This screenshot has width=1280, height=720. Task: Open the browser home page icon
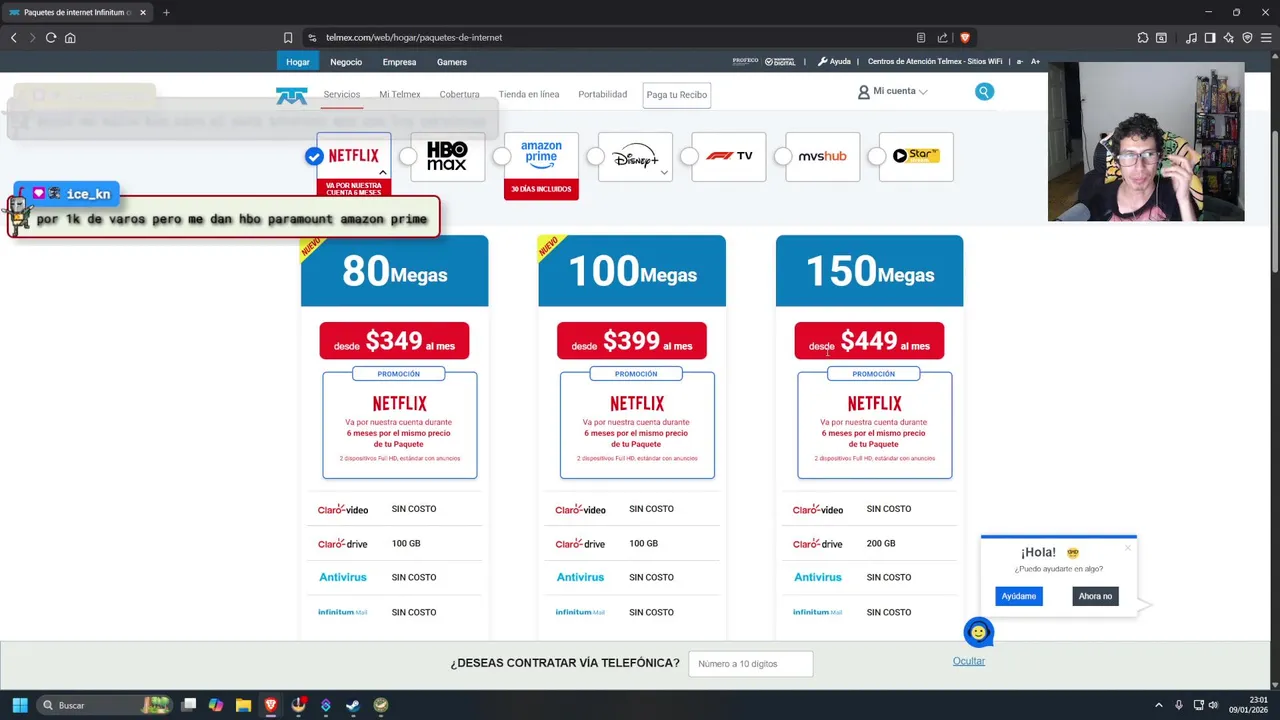pyautogui.click(x=70, y=38)
